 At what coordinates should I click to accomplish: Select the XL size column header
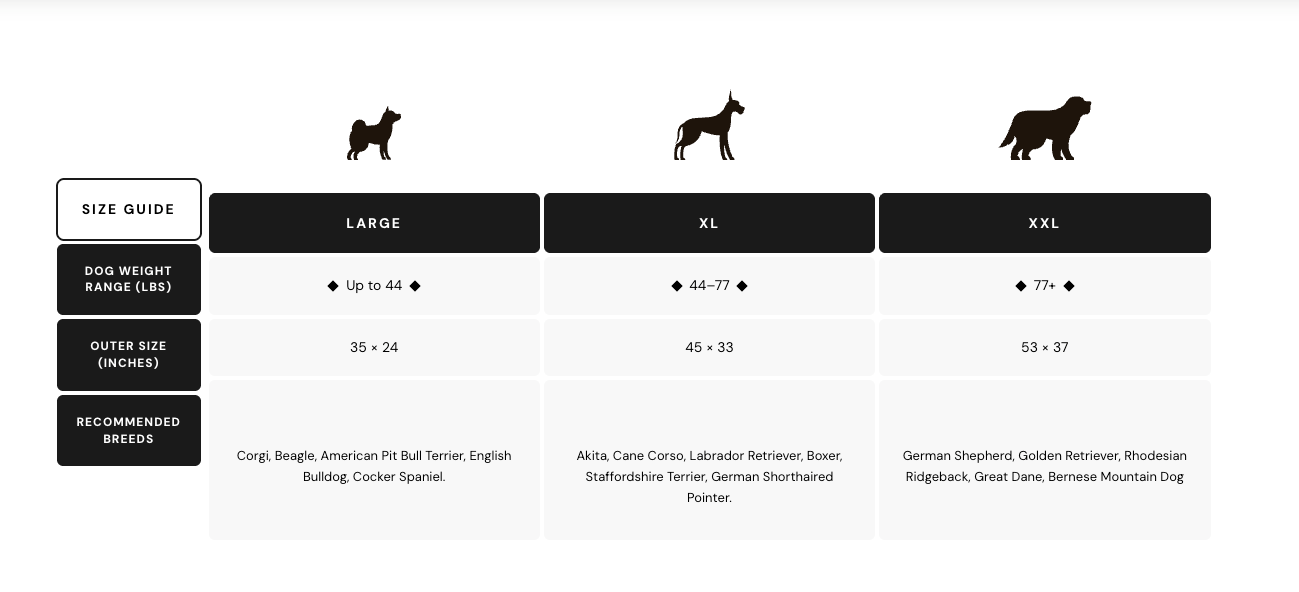click(709, 223)
